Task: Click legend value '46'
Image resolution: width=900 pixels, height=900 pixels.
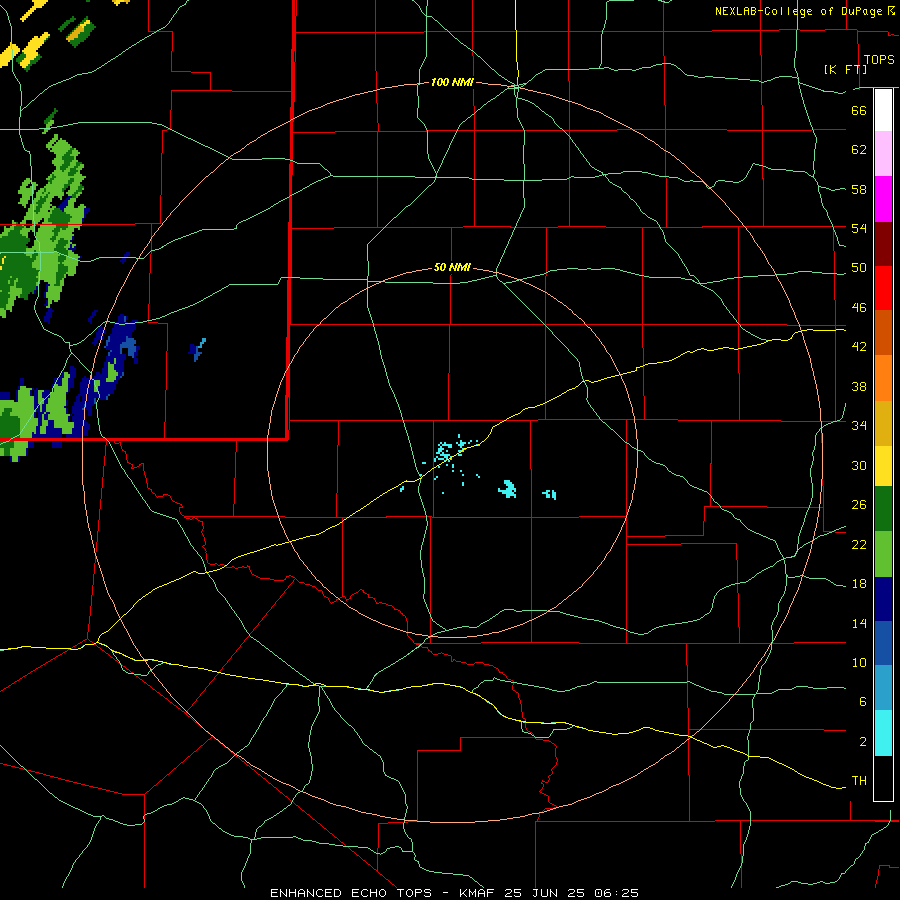Action: pos(859,308)
